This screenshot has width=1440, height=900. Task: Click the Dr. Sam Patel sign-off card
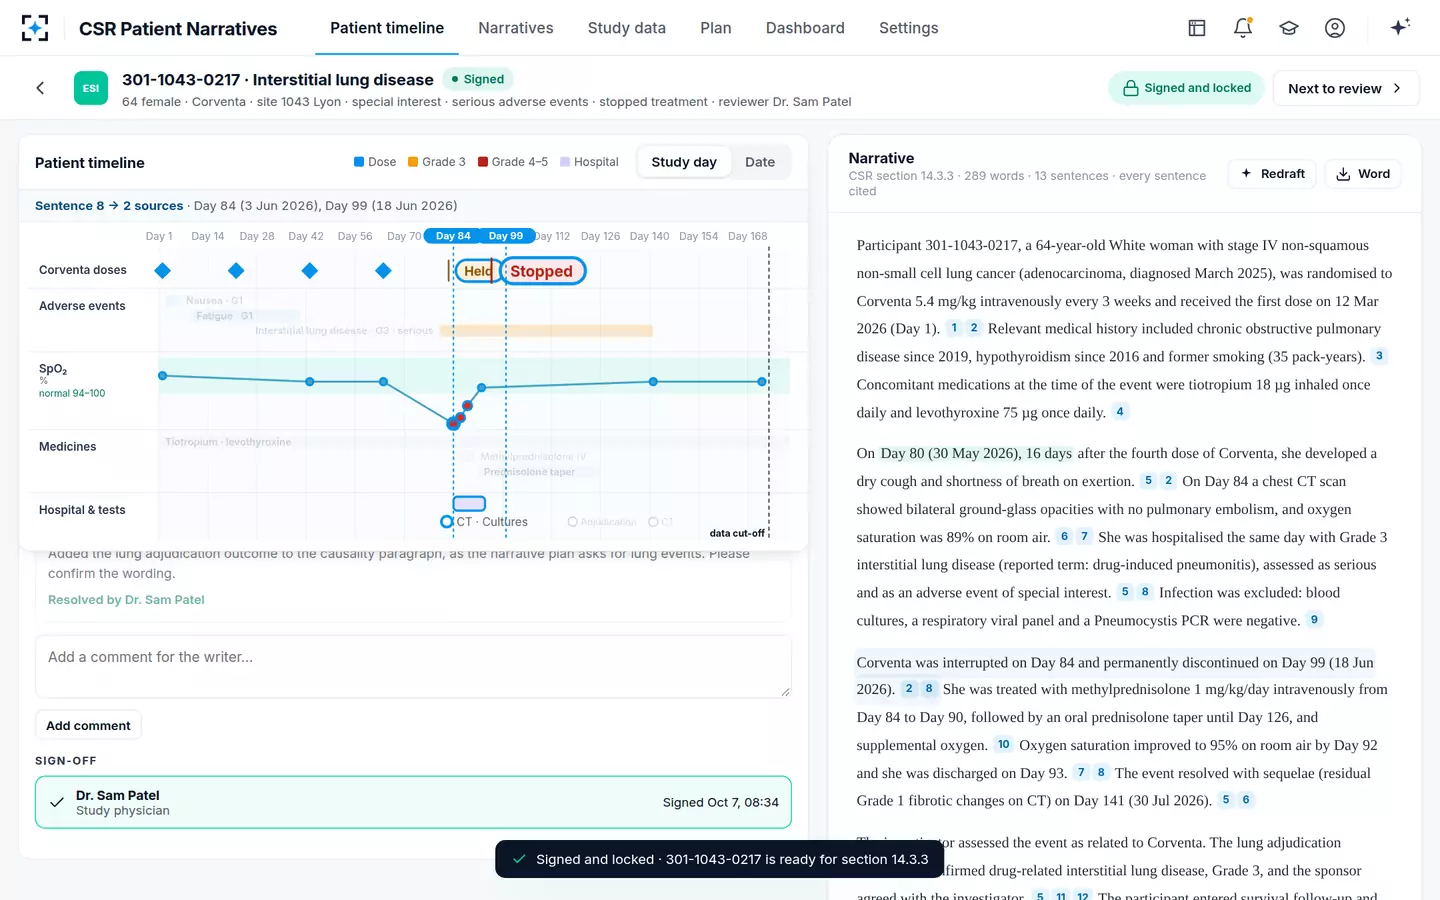413,802
